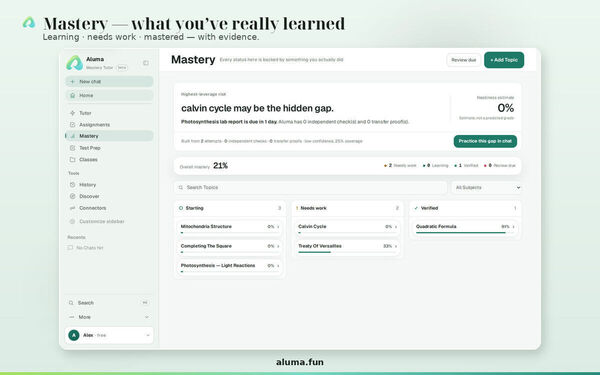The height and width of the screenshot is (375, 600).
Task: Click the Overall mastery 21% value
Action: (x=220, y=166)
